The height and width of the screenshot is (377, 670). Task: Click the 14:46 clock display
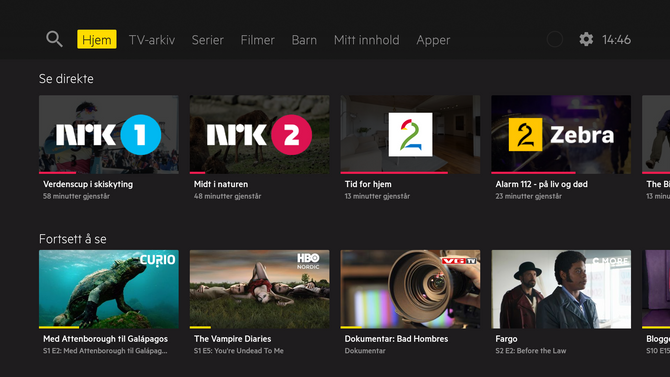[x=616, y=40]
